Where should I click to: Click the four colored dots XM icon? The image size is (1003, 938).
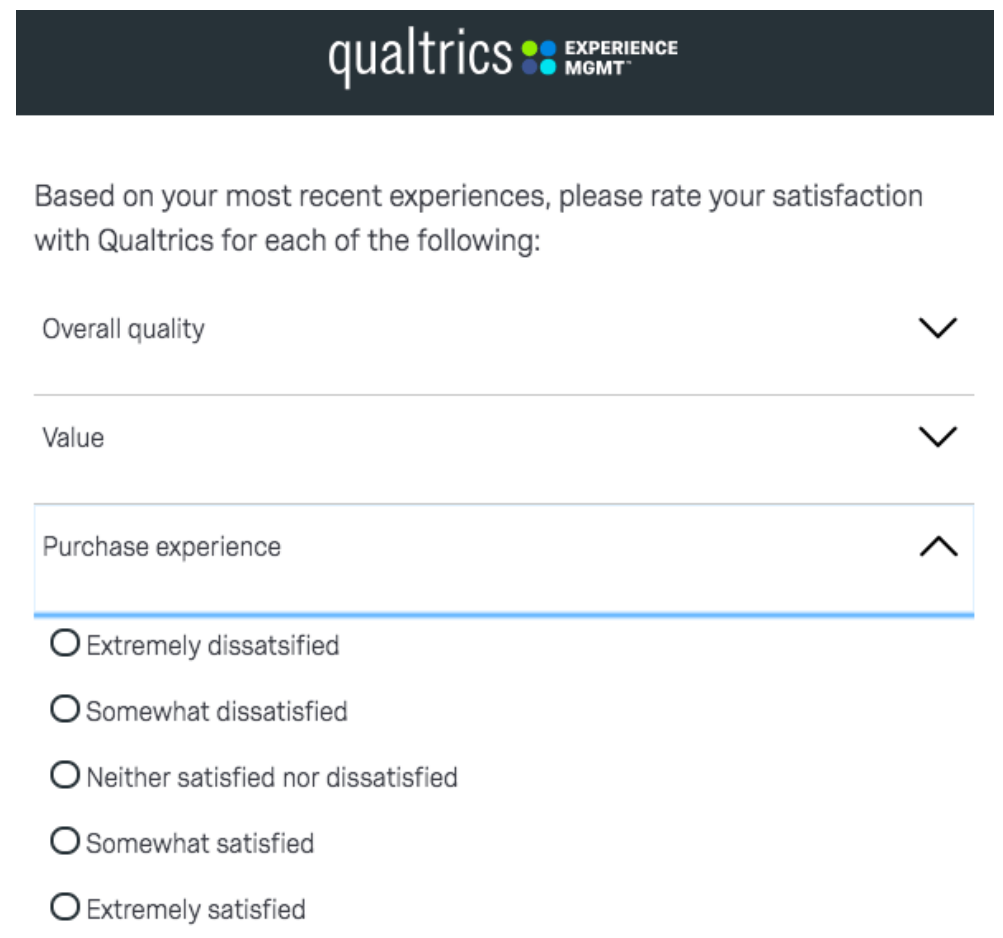[538, 58]
